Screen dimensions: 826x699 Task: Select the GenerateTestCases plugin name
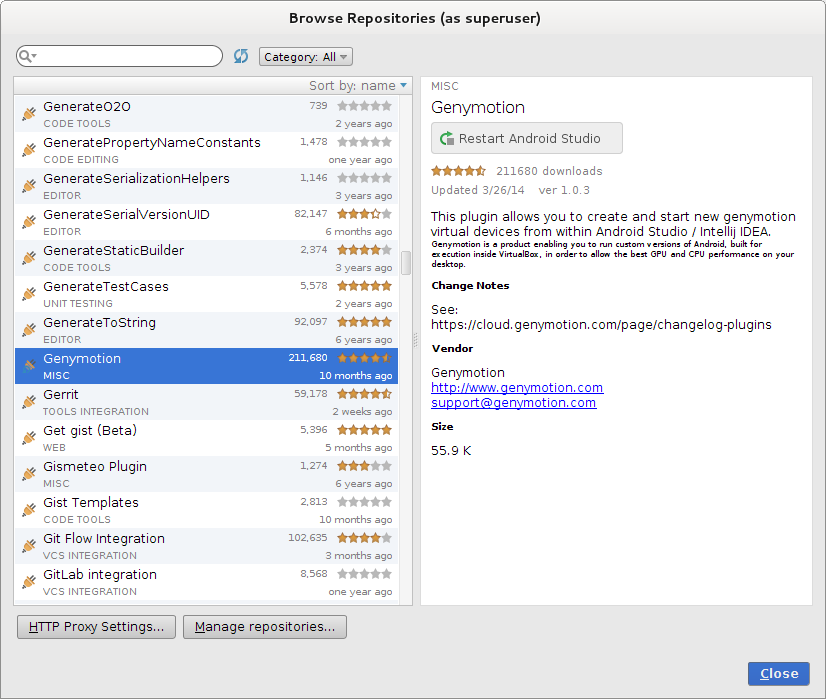click(x=106, y=287)
